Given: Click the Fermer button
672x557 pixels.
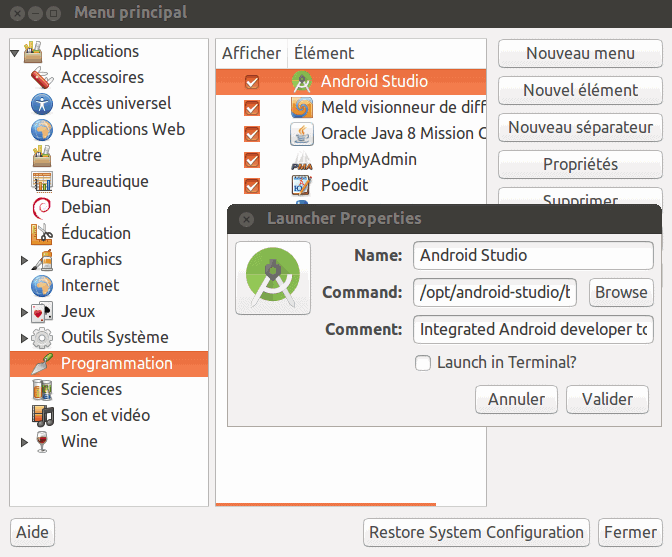Looking at the screenshot, I should click(630, 533).
